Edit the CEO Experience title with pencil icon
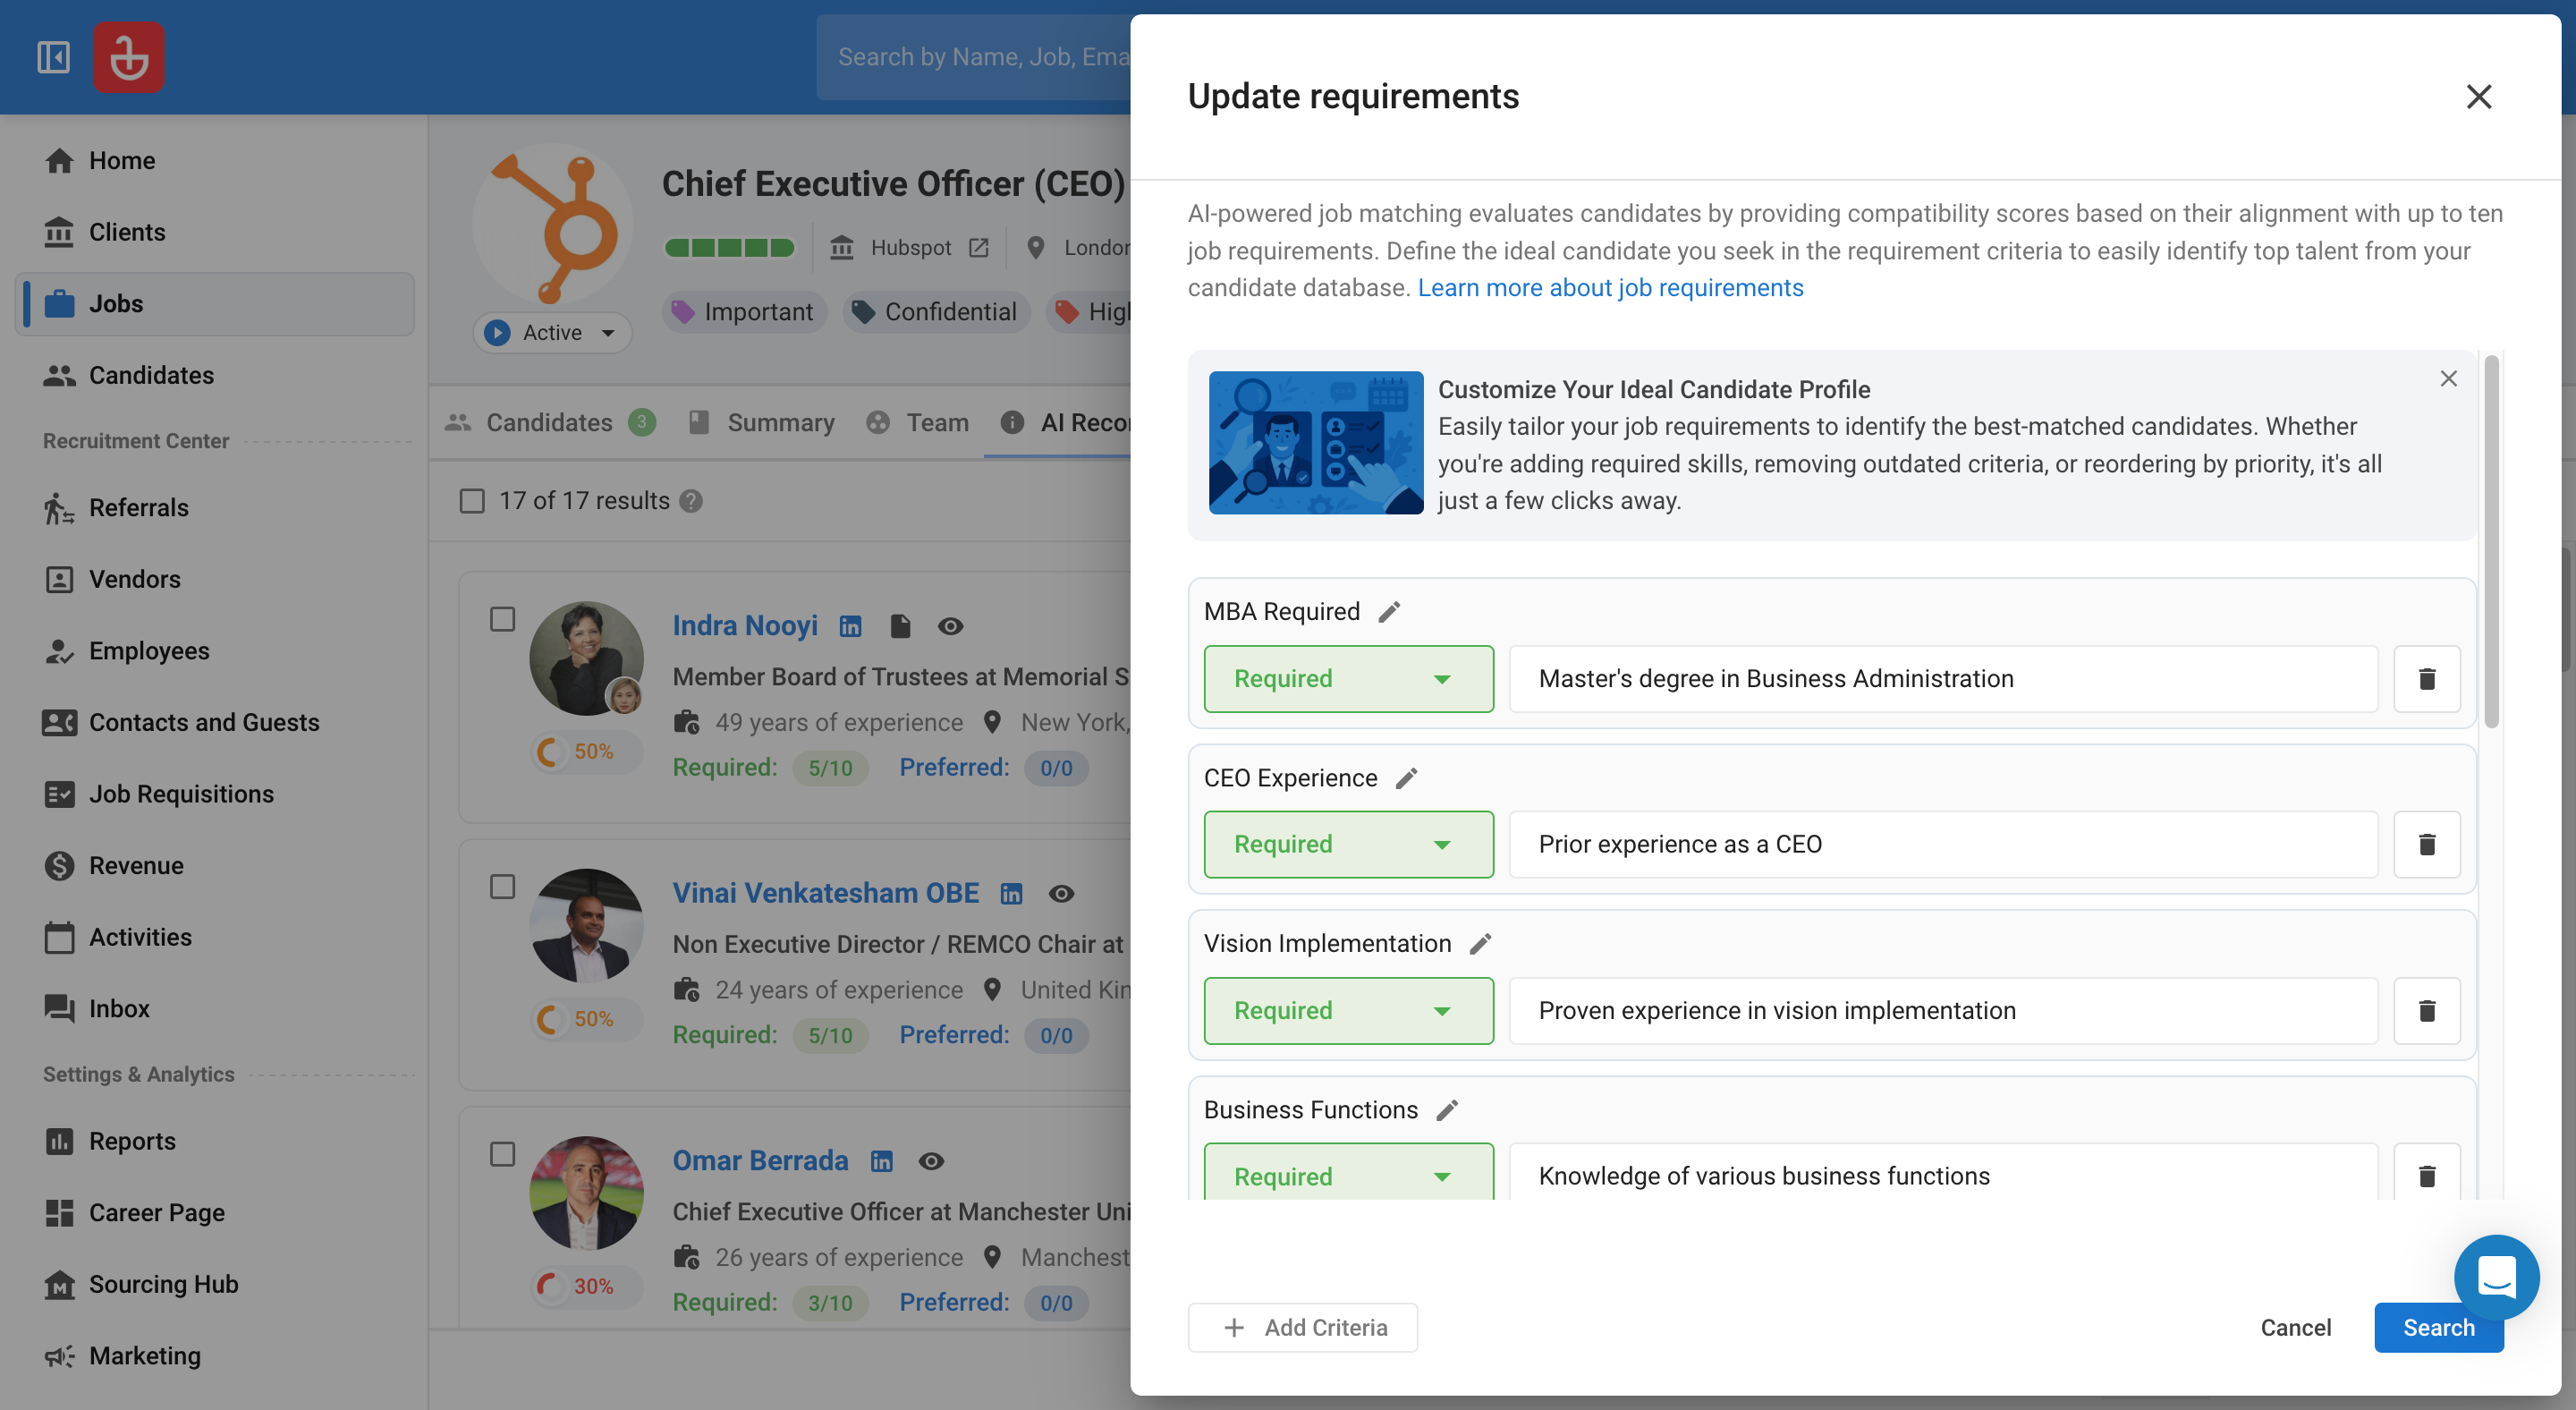 point(1406,778)
